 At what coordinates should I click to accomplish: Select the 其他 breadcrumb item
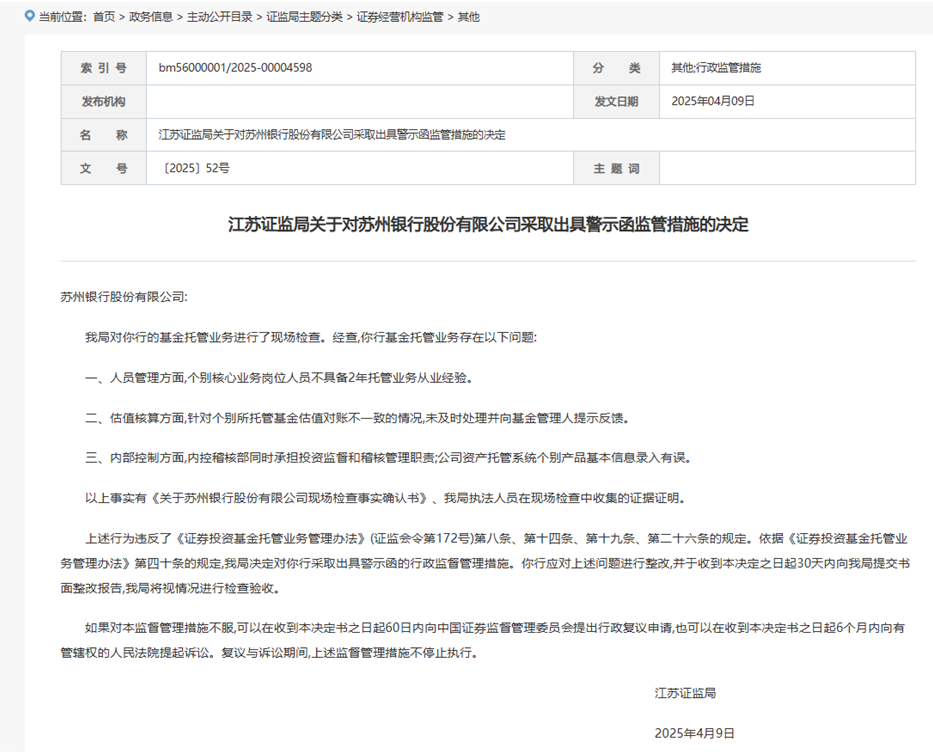468,17
